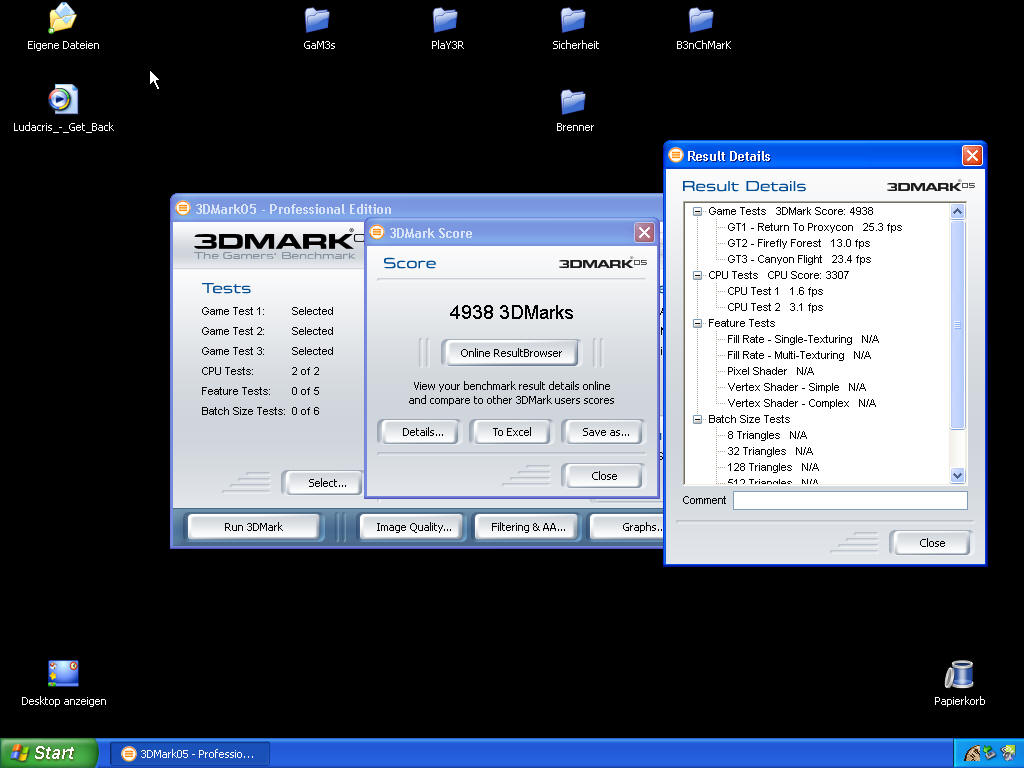Viewport: 1024px width, 768px height.
Task: Select Pixel Shader row
Action: click(x=770, y=371)
